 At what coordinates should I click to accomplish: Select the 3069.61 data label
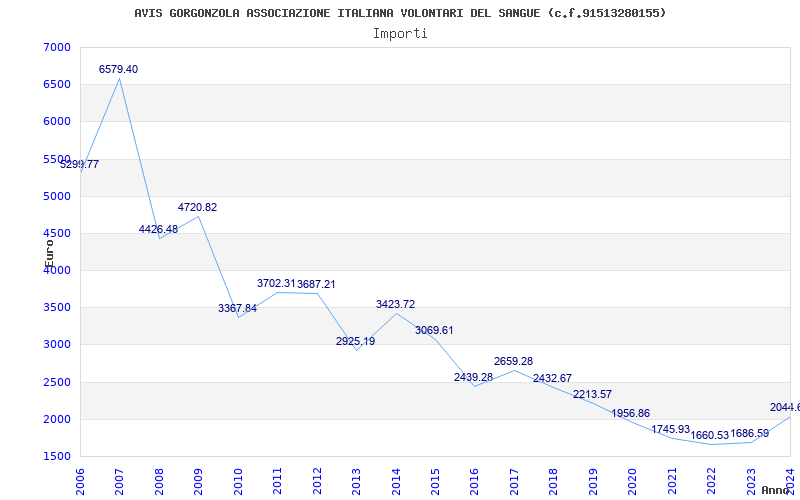434,331
